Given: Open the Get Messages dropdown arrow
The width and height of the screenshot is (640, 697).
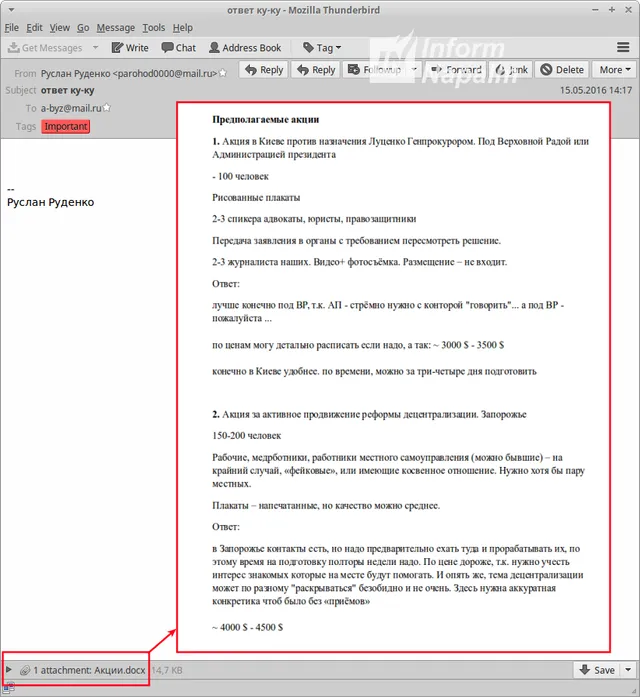Looking at the screenshot, I should [96, 47].
